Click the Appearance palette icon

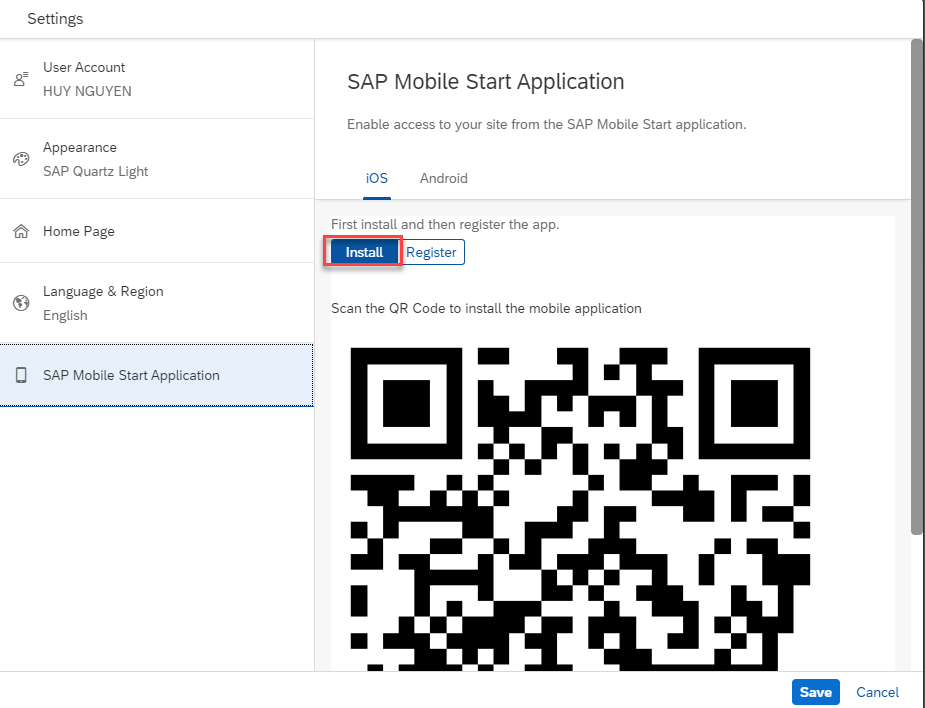tap(21, 159)
